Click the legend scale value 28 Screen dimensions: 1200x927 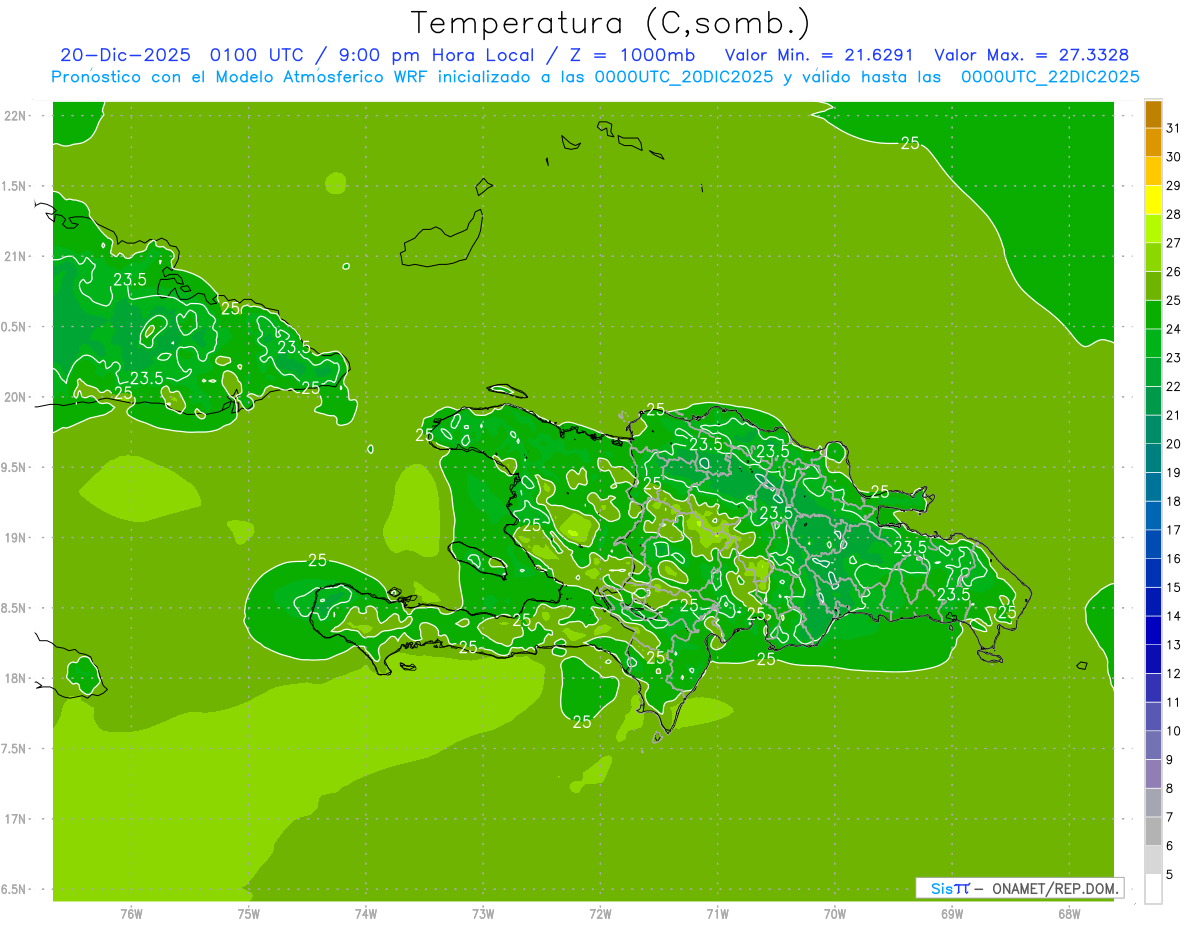pyautogui.click(x=1173, y=214)
